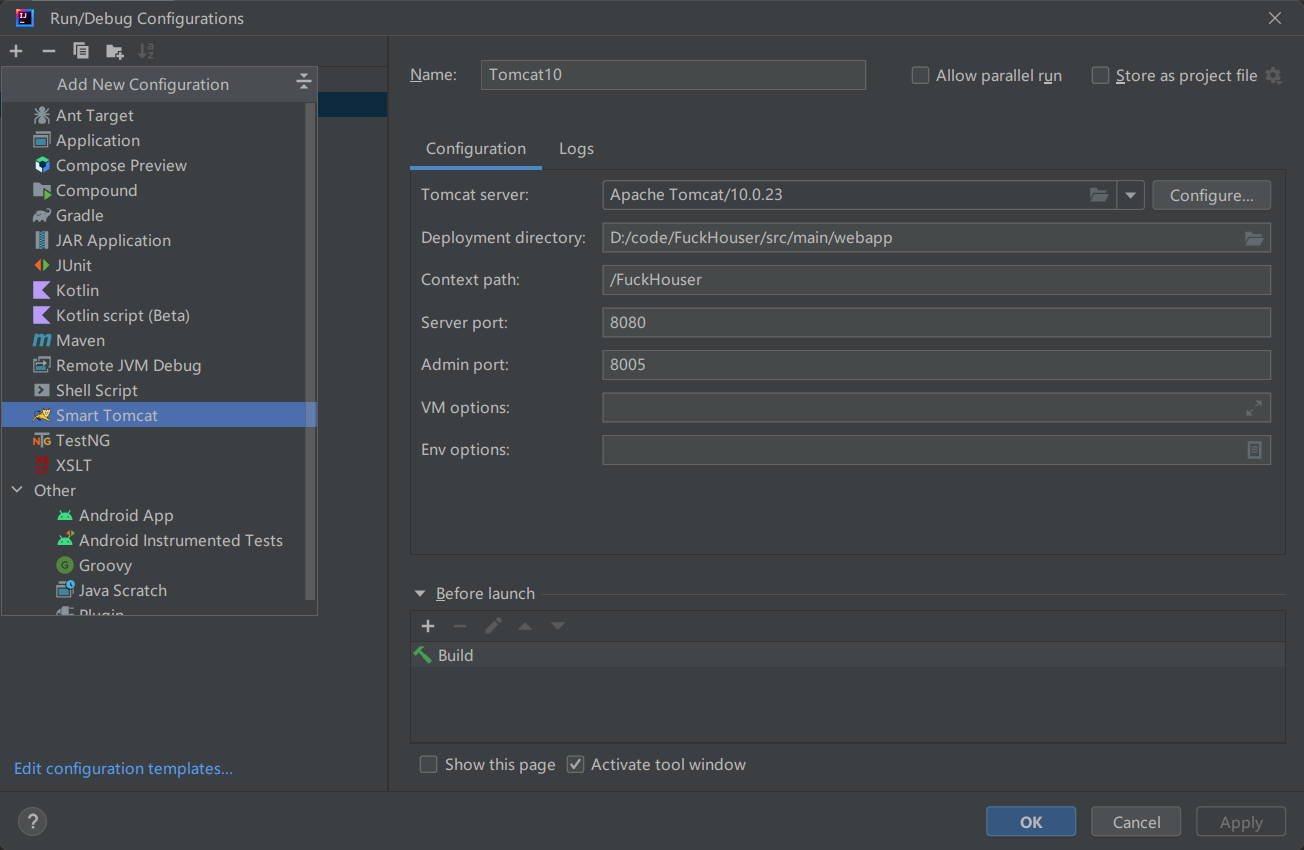Screen dimensions: 1304x850
Task: Click the Name field containing Tomcat10
Action: [673, 75]
